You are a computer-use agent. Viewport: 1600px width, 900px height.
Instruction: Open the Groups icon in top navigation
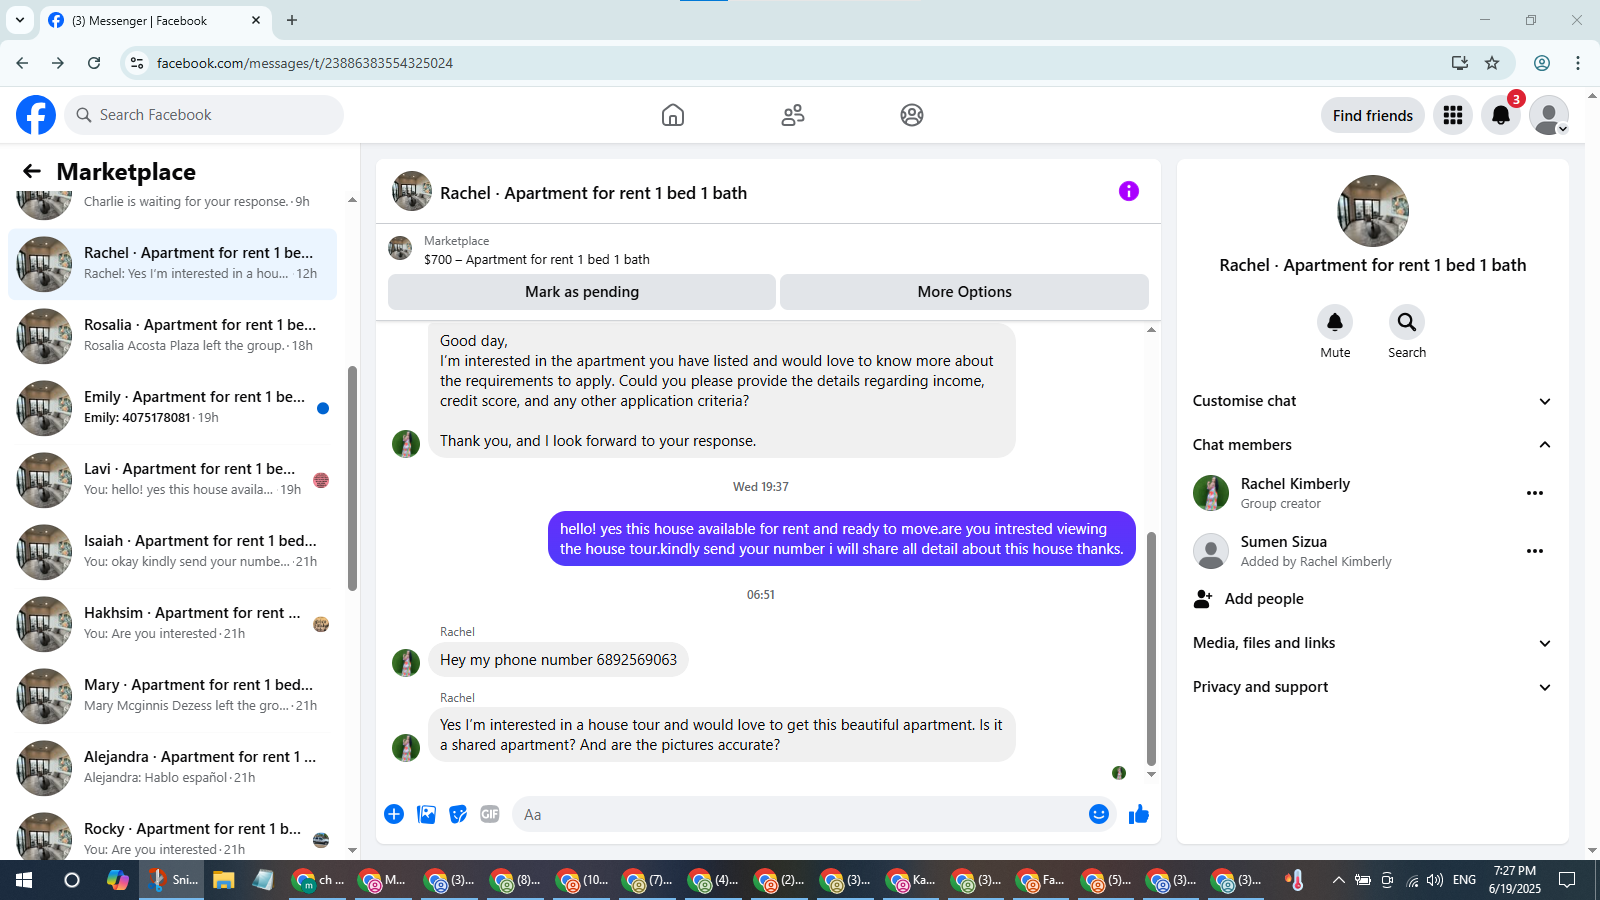pyautogui.click(x=912, y=115)
